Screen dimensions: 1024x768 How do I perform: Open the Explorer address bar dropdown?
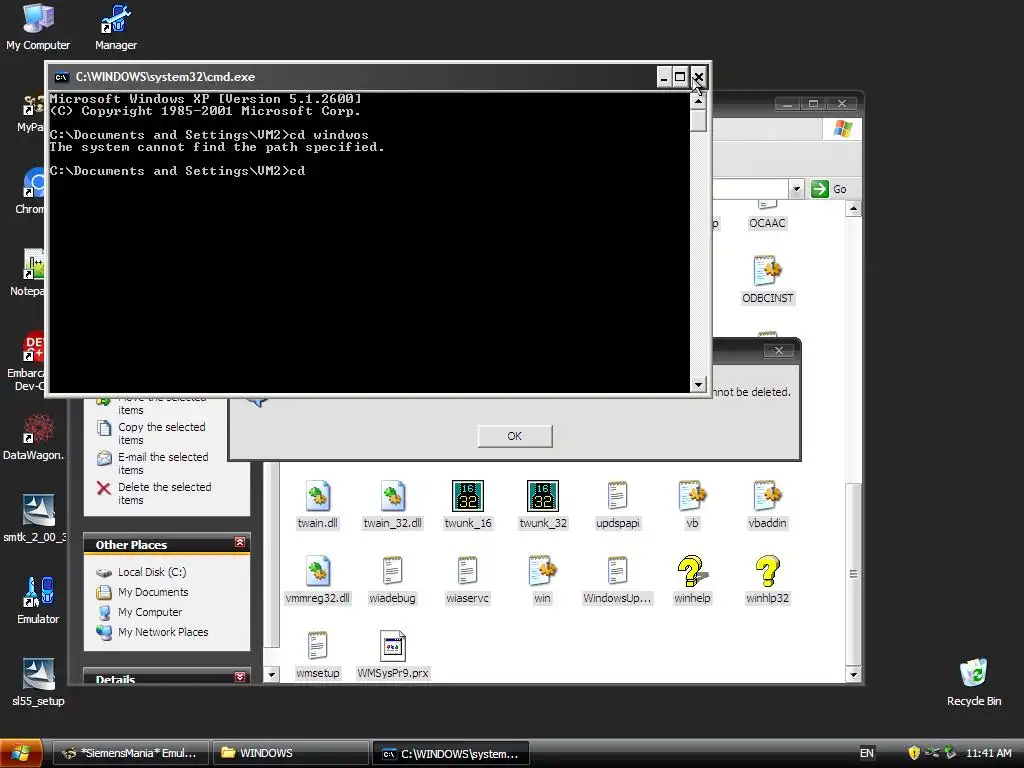[796, 189]
